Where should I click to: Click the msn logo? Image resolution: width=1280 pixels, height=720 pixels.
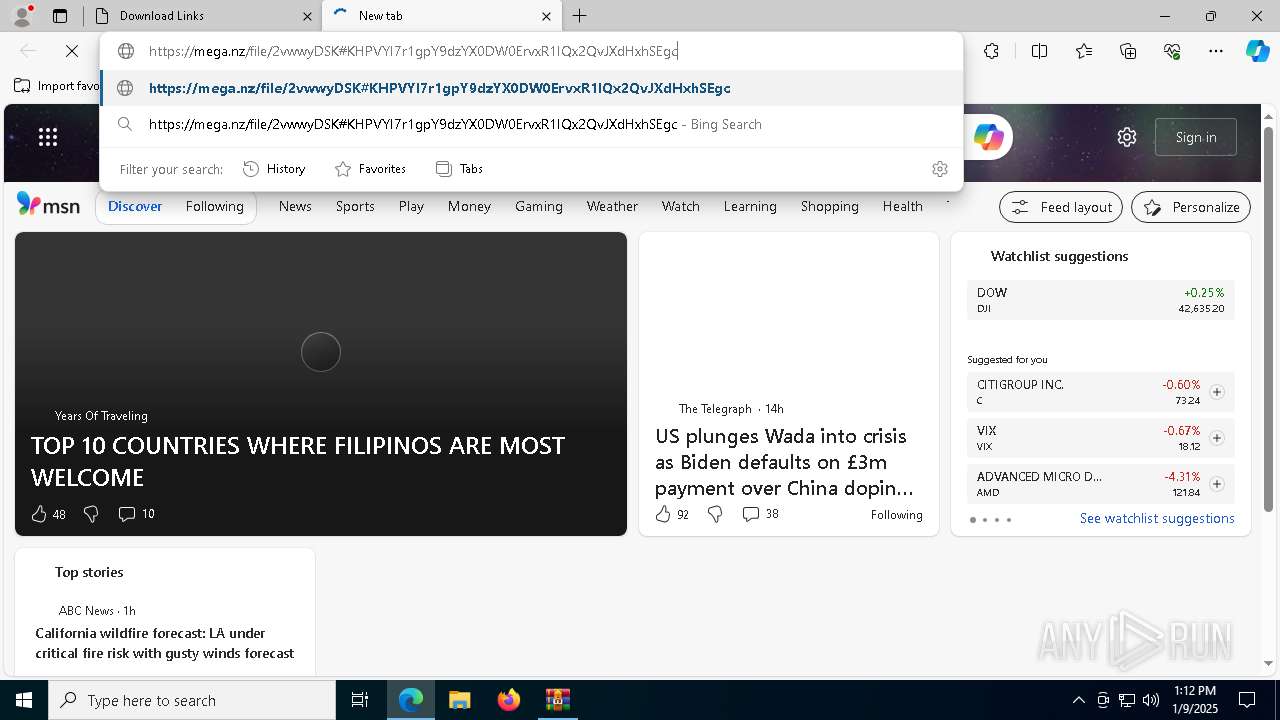48,205
